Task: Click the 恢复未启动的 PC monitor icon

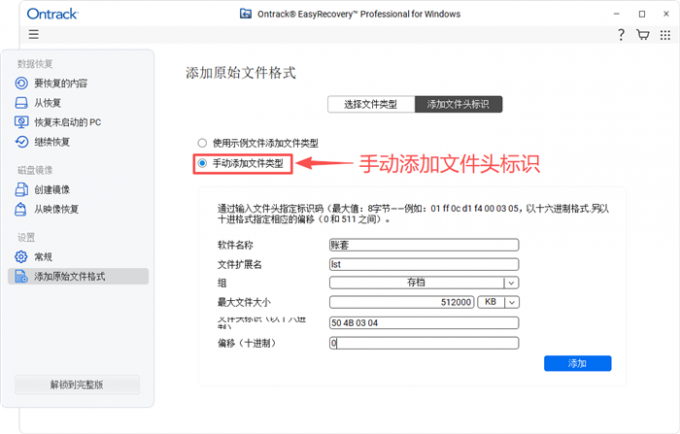Action: tap(21, 122)
